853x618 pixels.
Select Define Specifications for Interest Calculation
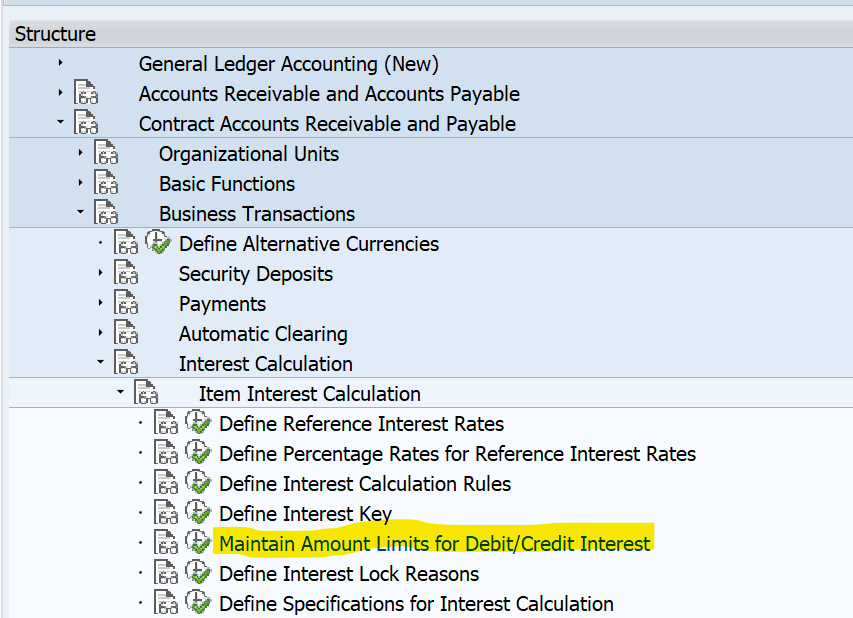[x=416, y=603]
